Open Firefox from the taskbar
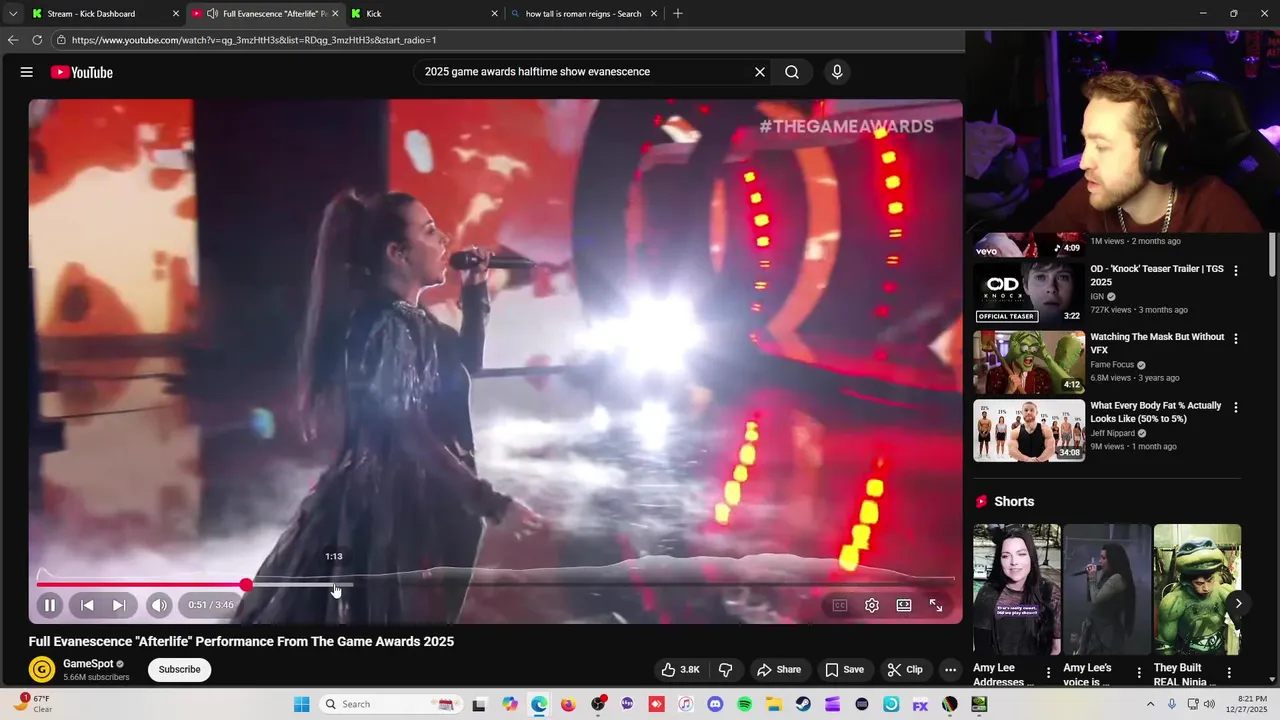This screenshot has width=1280, height=720. (x=568, y=704)
